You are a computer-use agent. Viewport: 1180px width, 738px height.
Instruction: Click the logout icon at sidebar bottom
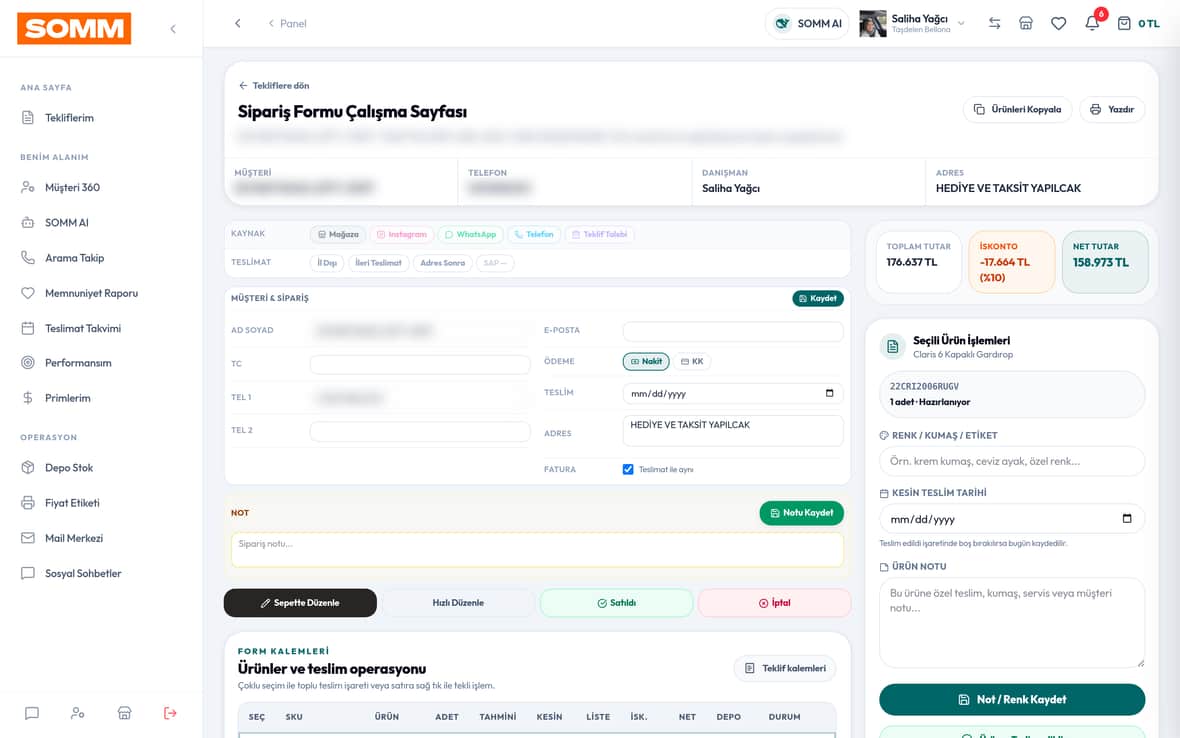tap(170, 712)
